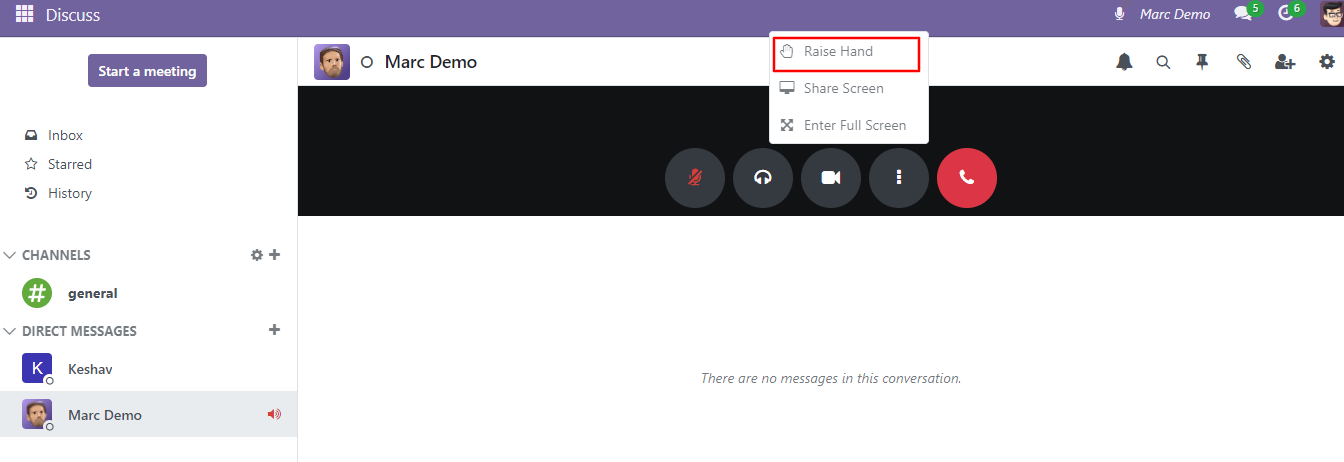Invite people with add user icon

1285,62
